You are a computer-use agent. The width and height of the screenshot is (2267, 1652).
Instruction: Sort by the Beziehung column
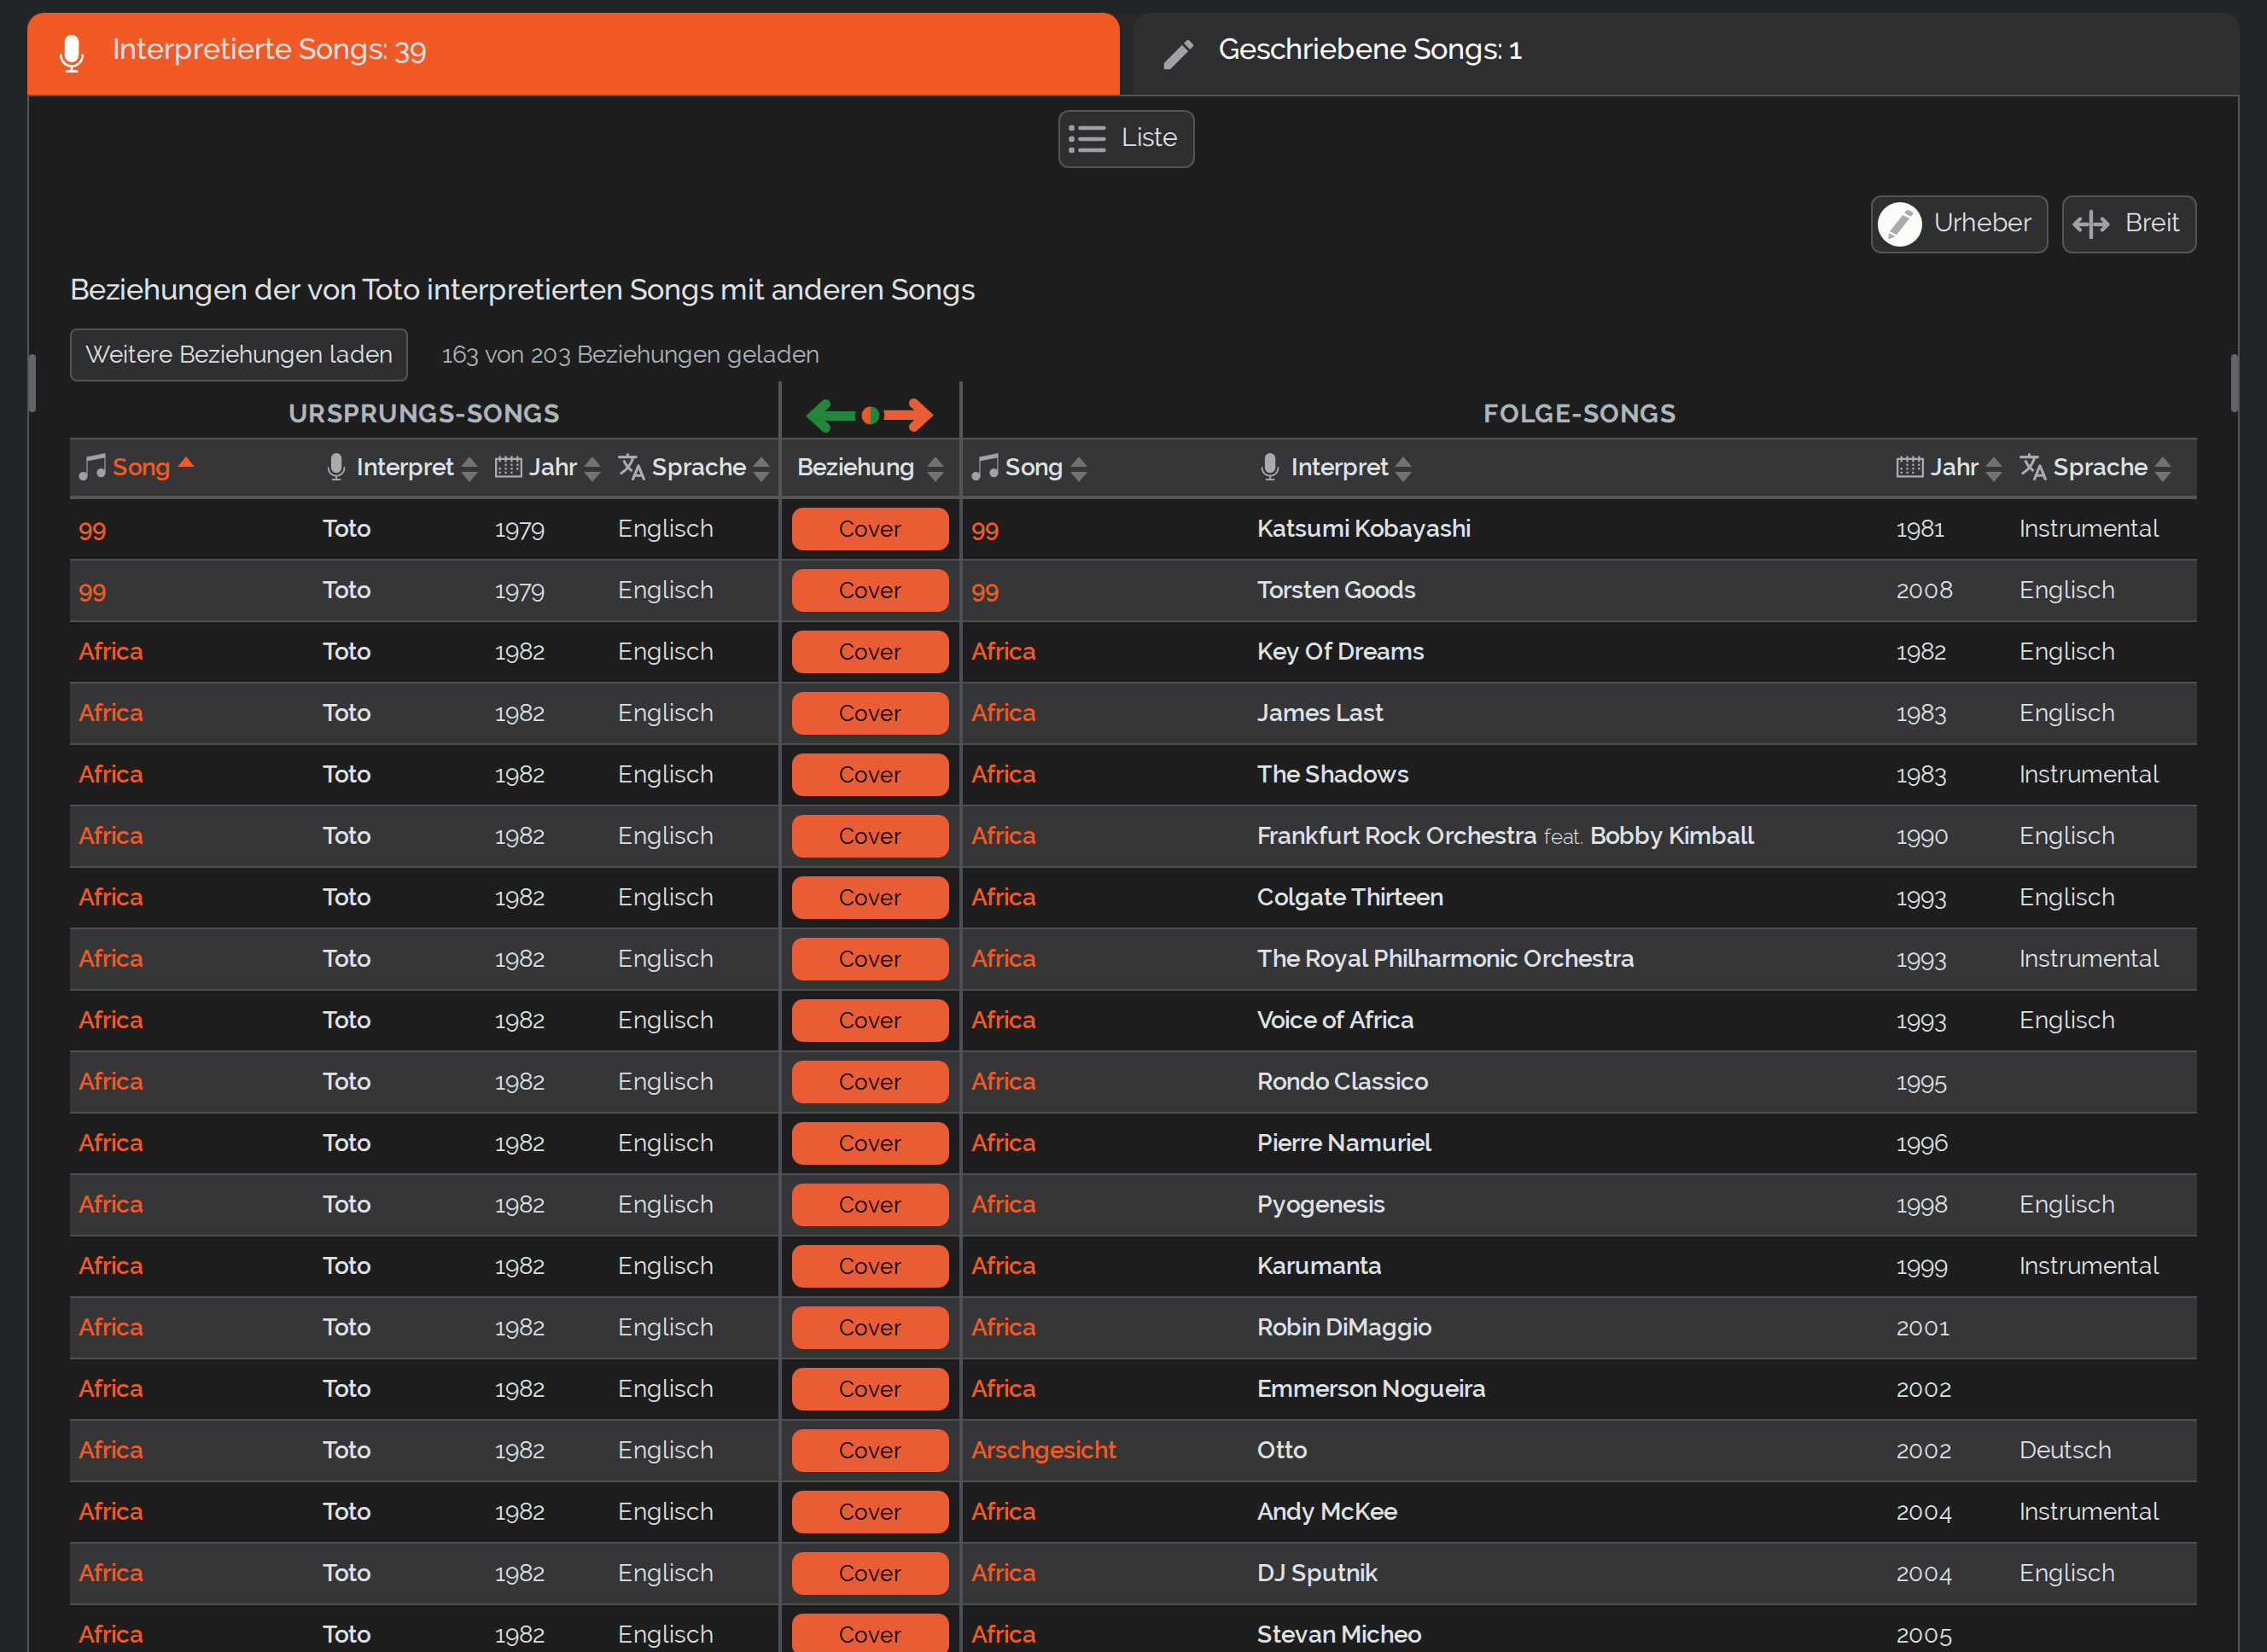coord(869,467)
